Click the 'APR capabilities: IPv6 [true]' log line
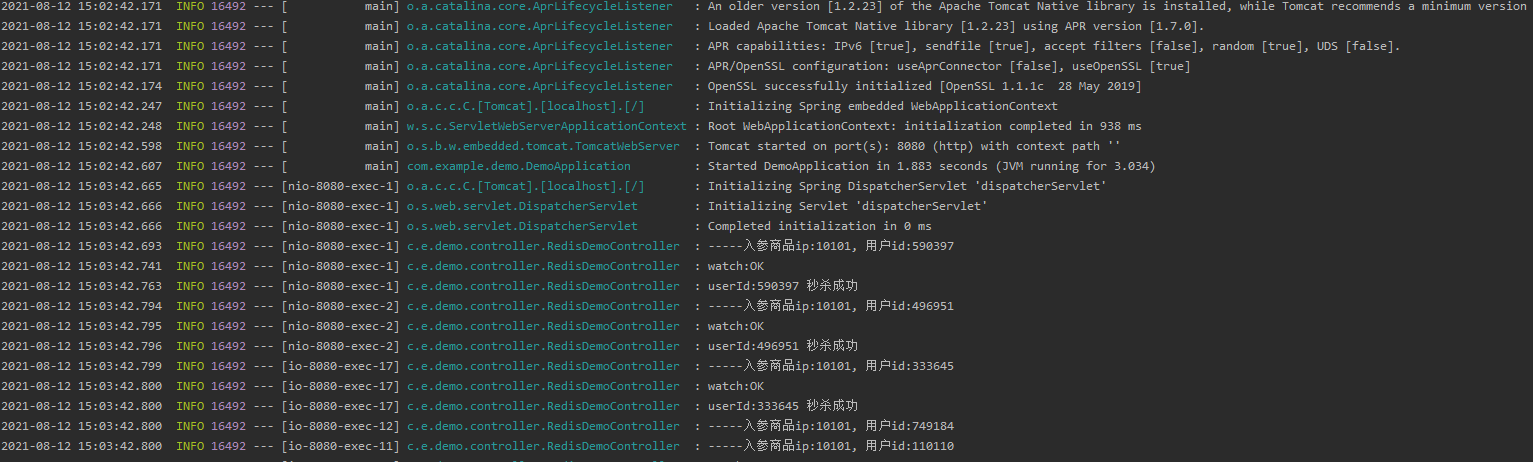The height and width of the screenshot is (462, 1533). (1054, 46)
